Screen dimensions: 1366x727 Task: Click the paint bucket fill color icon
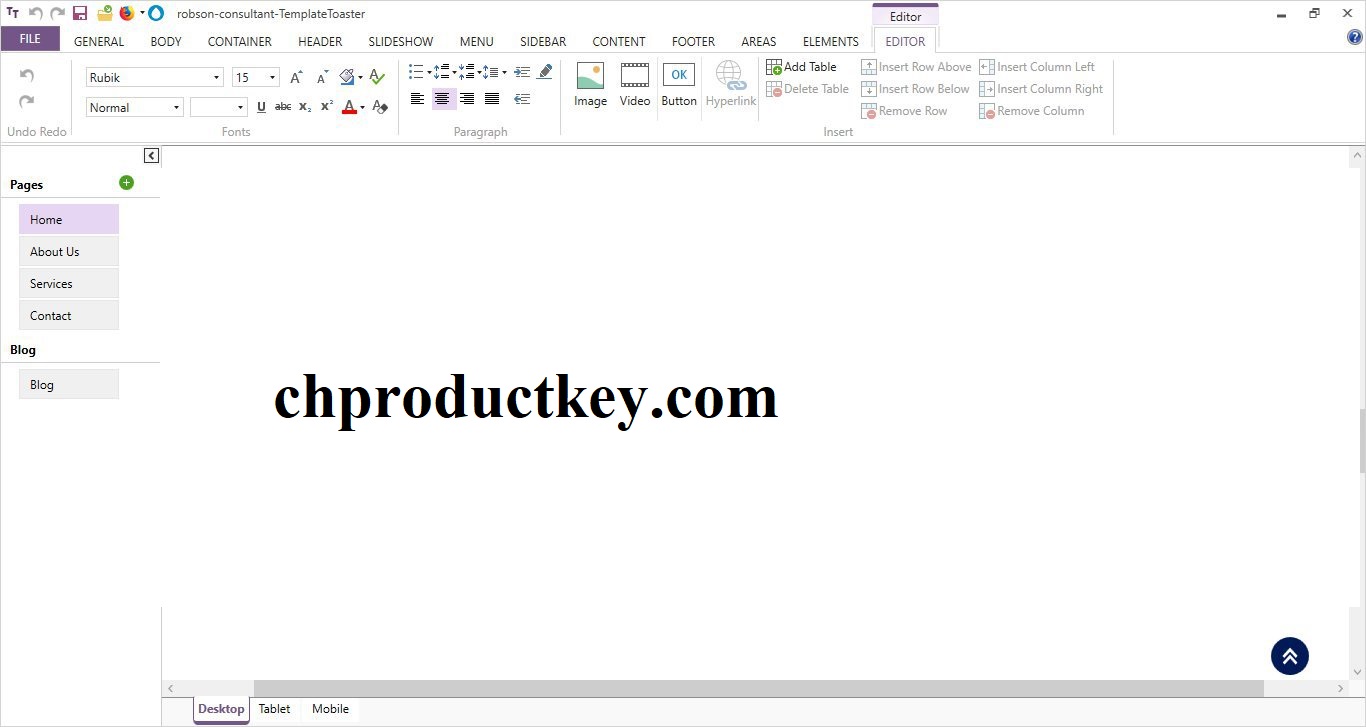(347, 77)
